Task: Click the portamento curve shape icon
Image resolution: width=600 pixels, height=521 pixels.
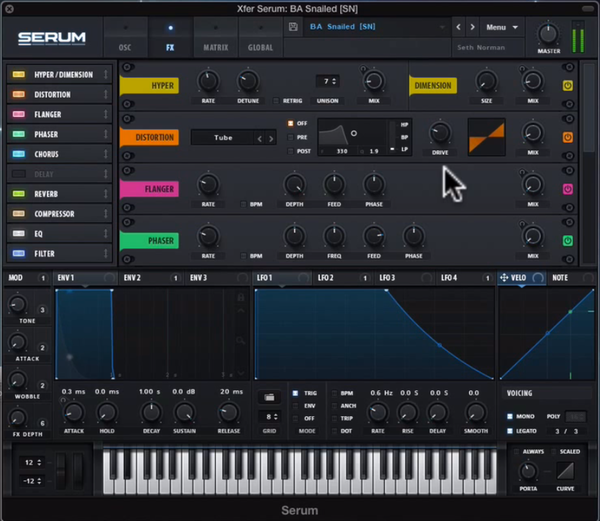Action: point(565,471)
